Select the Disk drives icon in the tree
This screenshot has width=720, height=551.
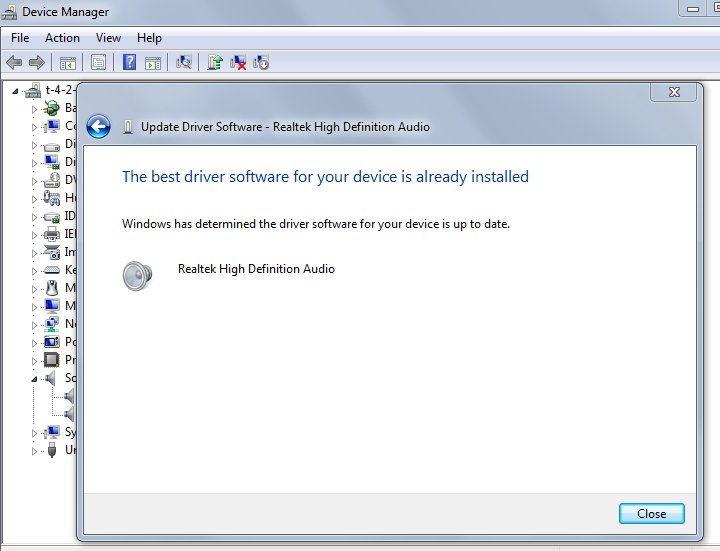(51, 146)
